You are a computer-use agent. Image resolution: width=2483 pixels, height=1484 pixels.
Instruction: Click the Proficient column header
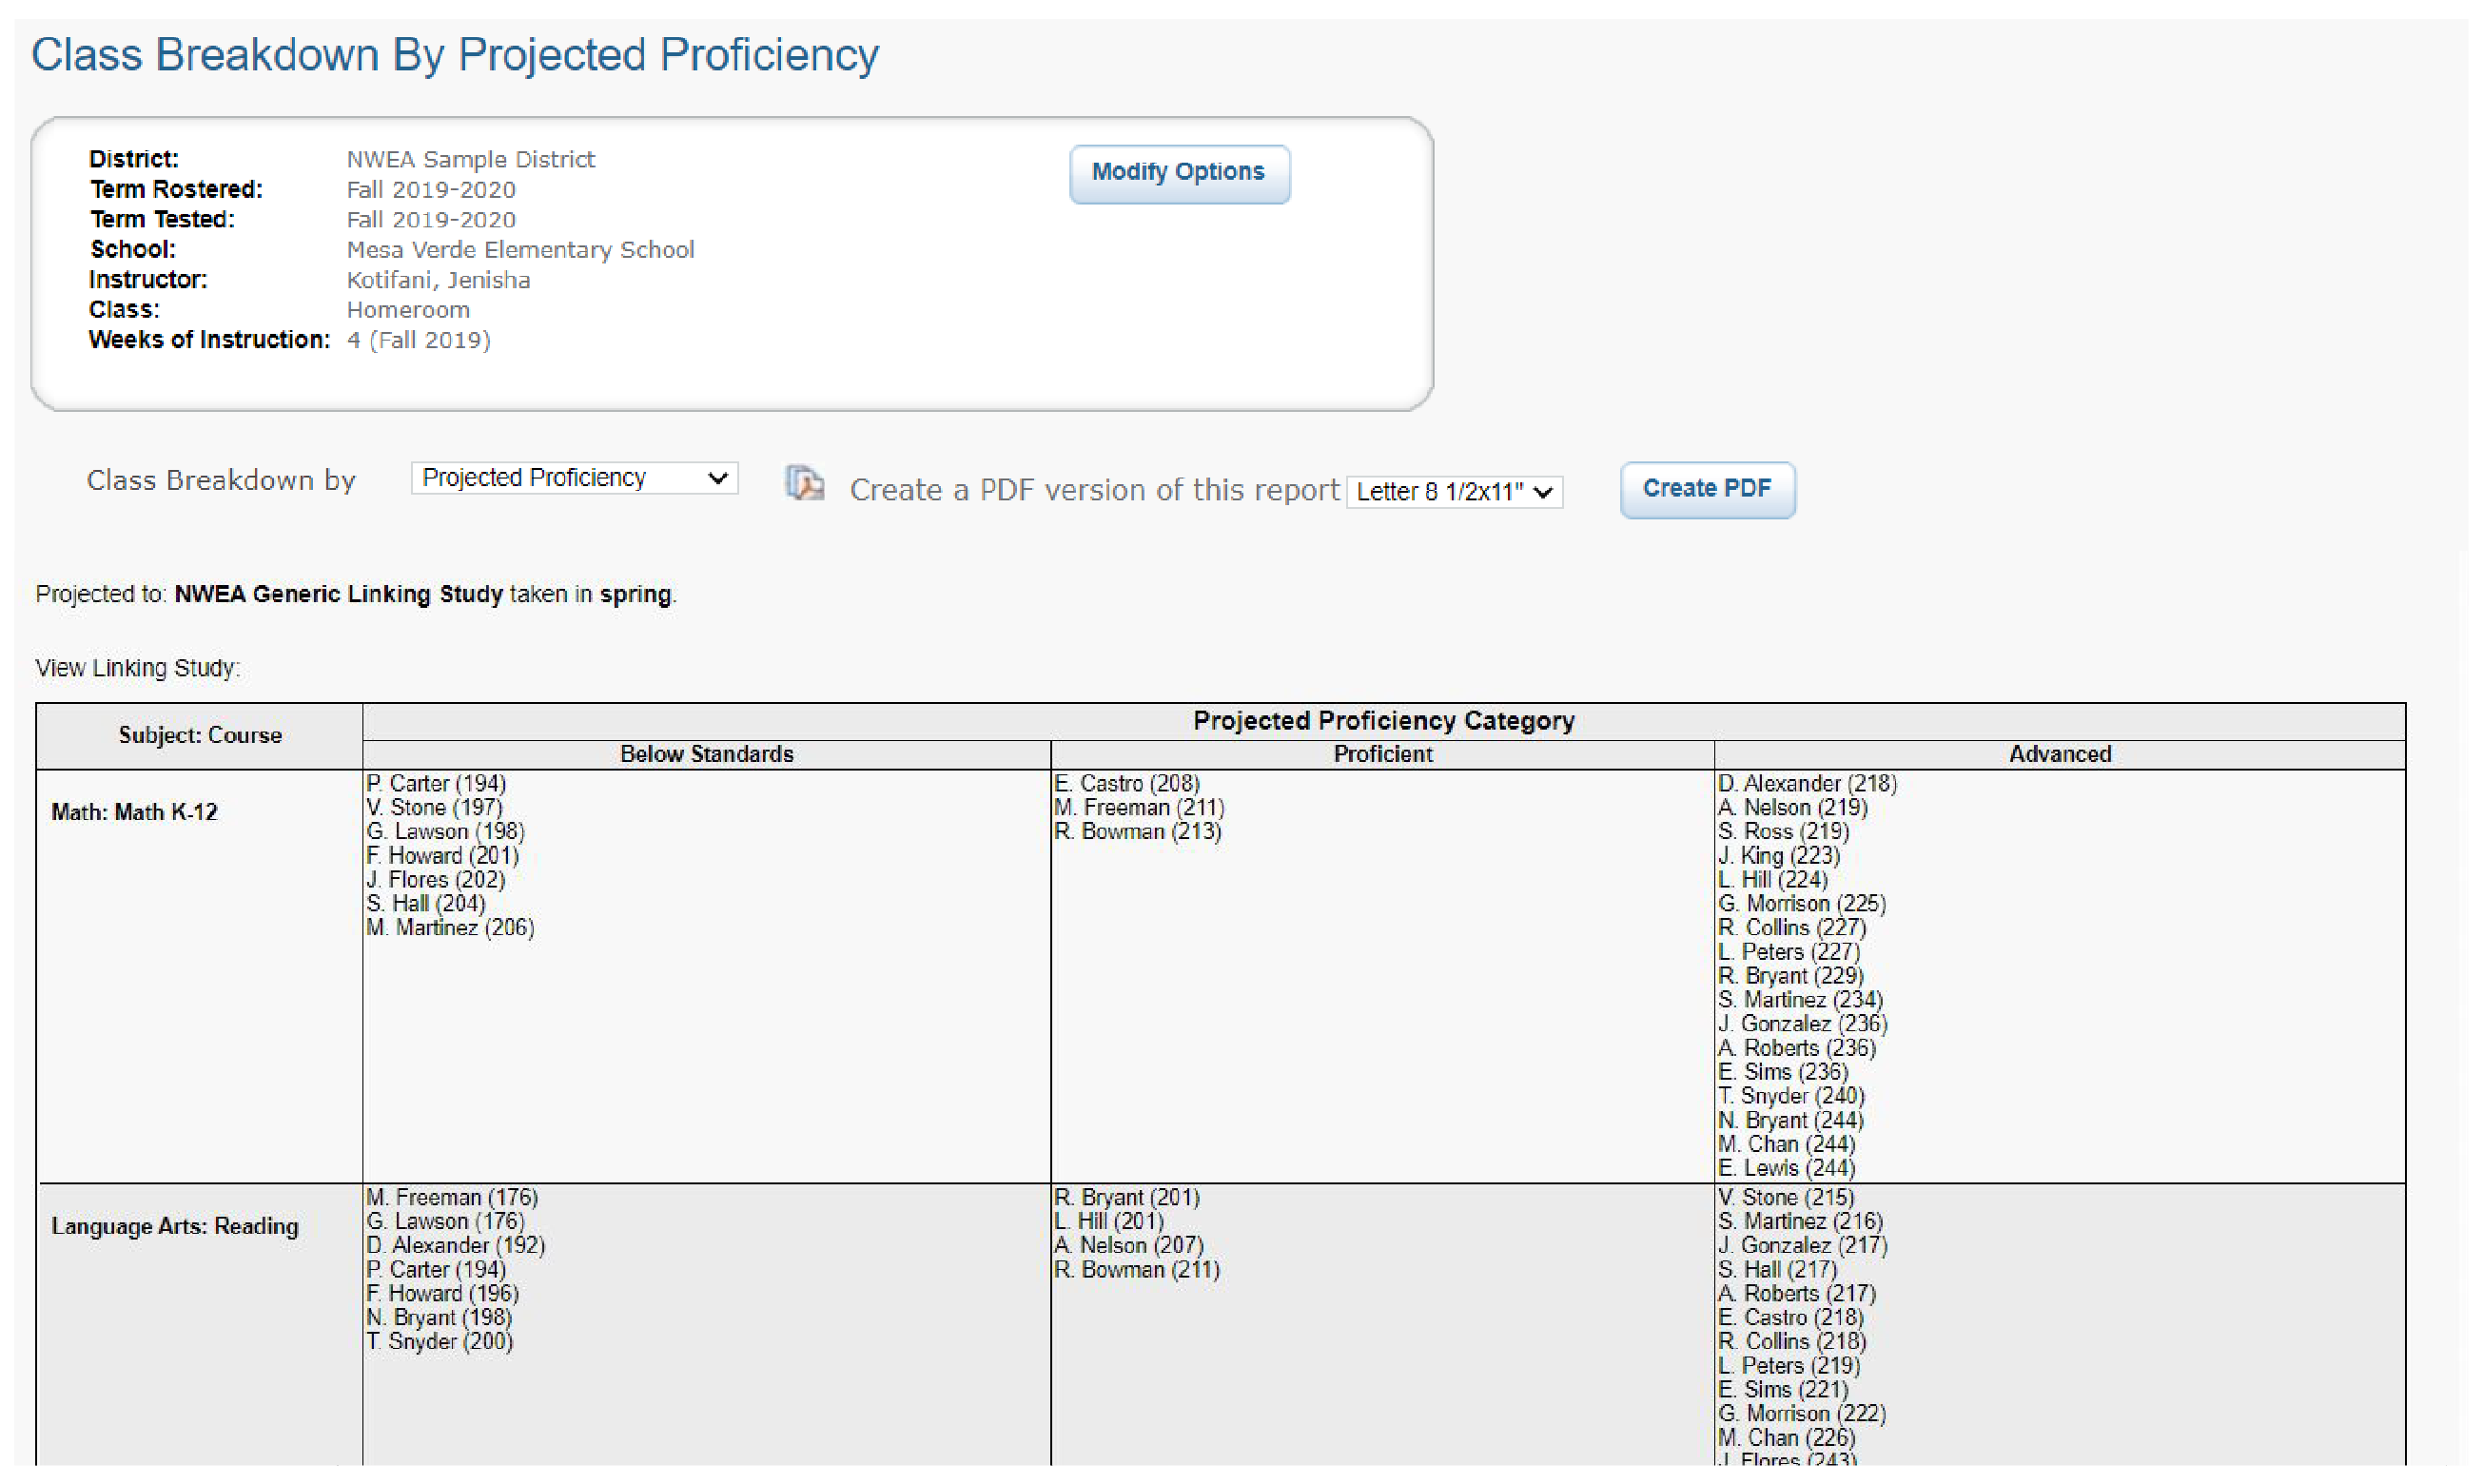[x=1382, y=754]
